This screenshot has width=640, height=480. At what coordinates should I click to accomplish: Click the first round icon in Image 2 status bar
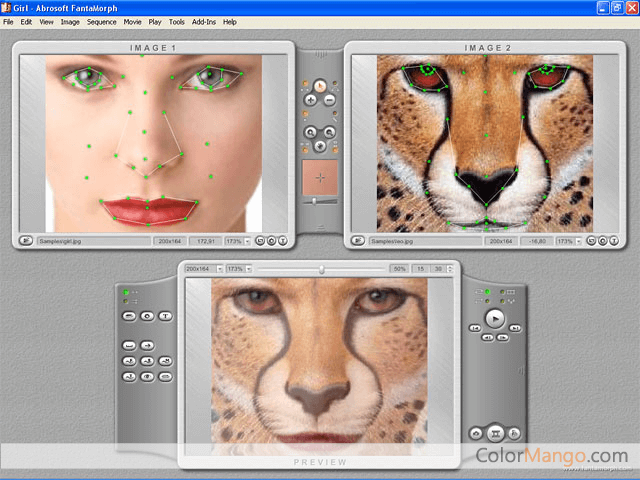(591, 241)
